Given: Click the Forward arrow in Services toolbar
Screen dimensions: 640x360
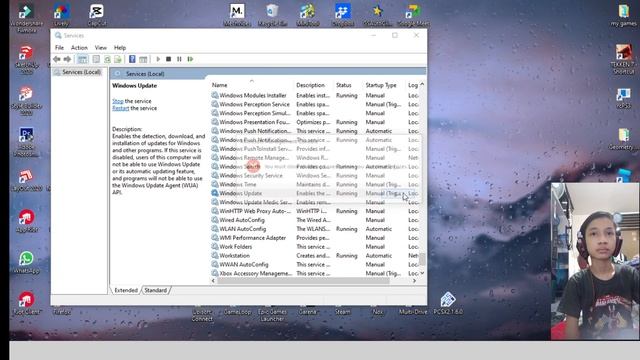Looking at the screenshot, I should tap(67, 59).
